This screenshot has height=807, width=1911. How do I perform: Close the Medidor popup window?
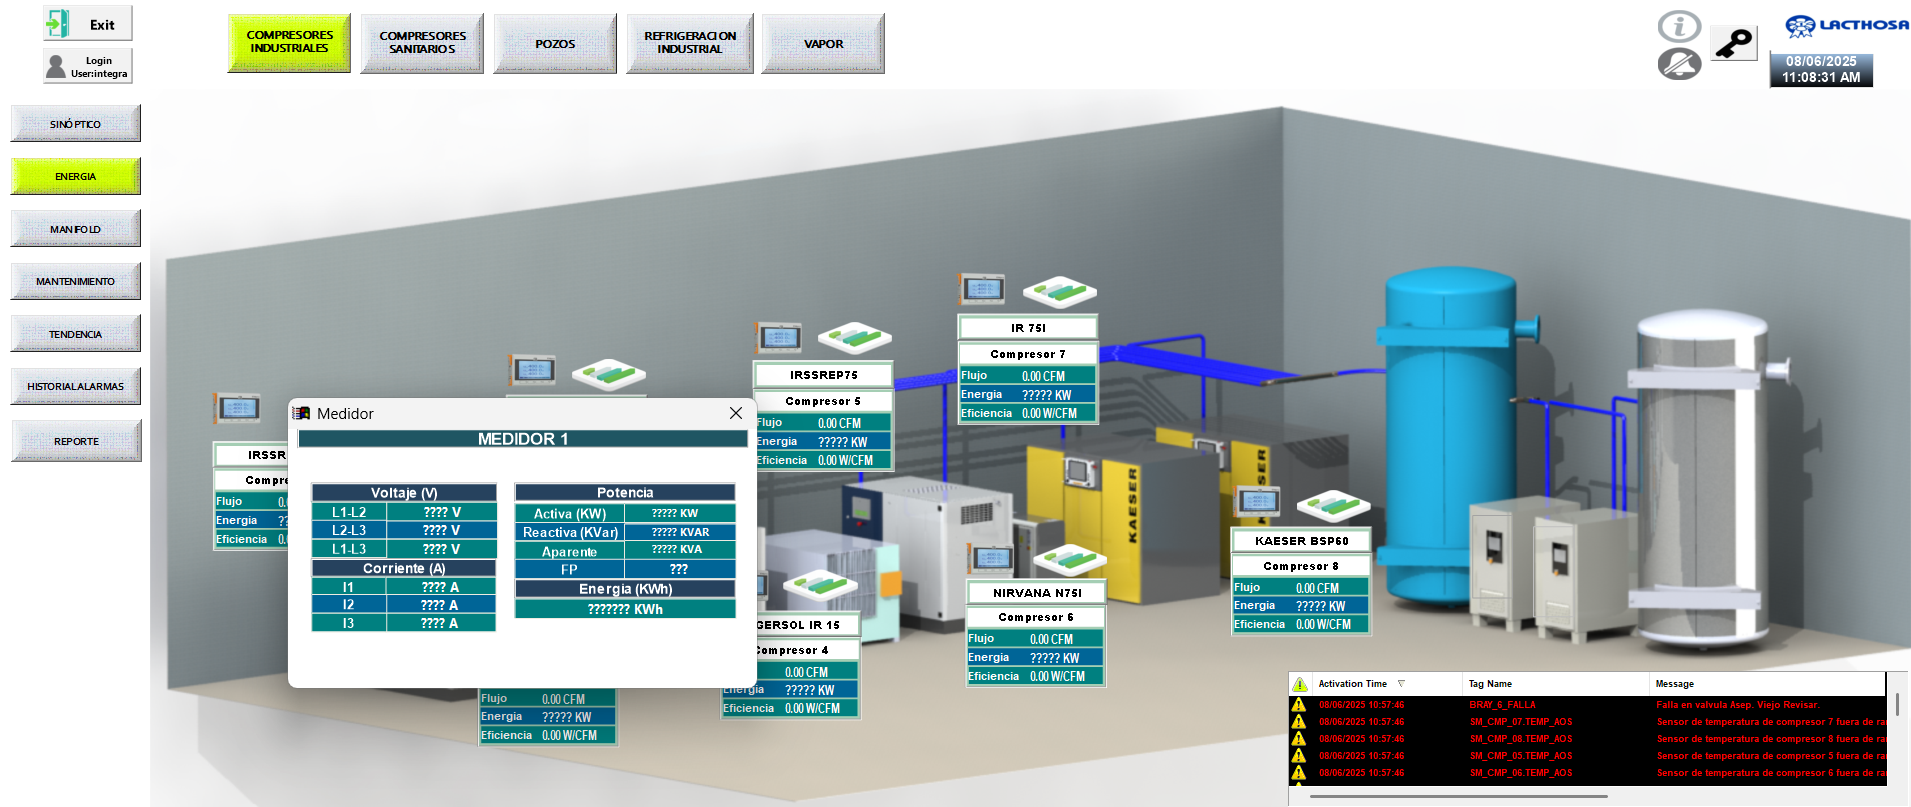[x=736, y=413]
